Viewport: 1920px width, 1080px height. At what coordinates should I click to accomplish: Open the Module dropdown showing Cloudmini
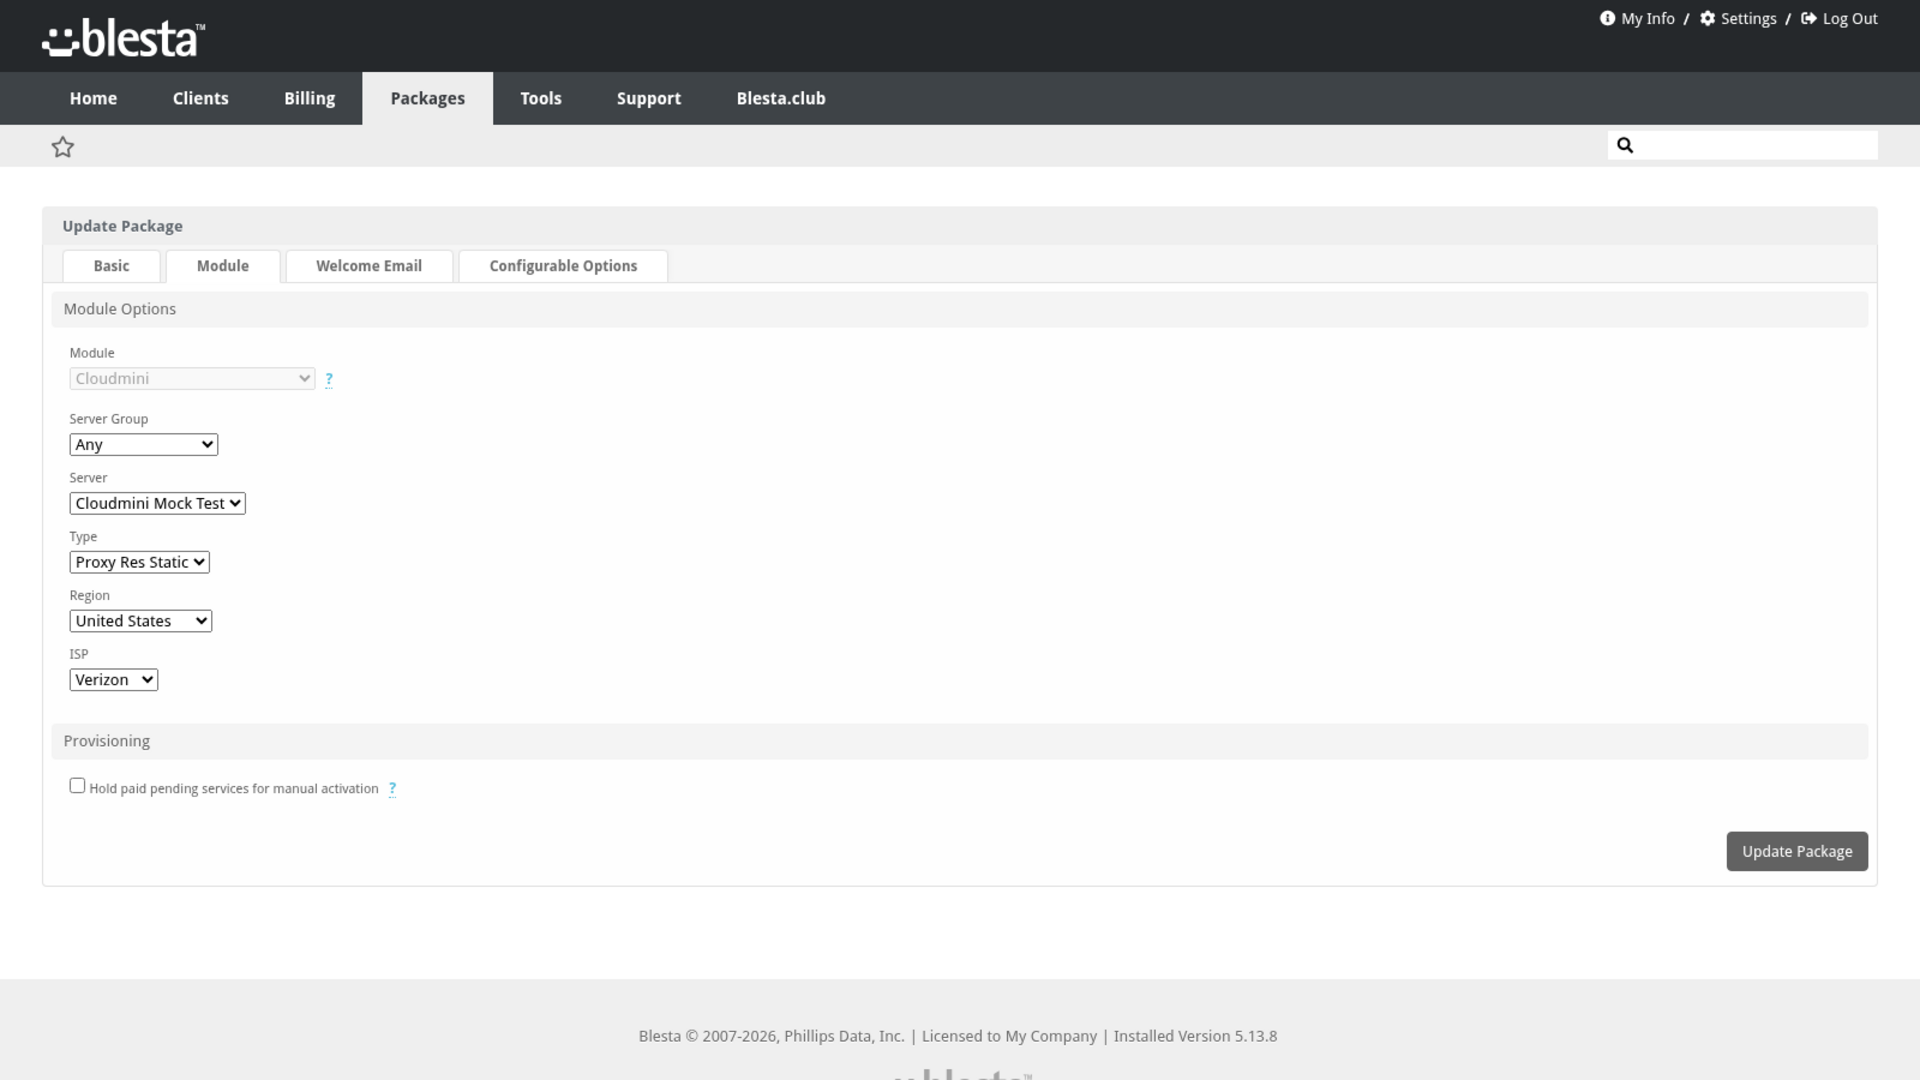192,378
